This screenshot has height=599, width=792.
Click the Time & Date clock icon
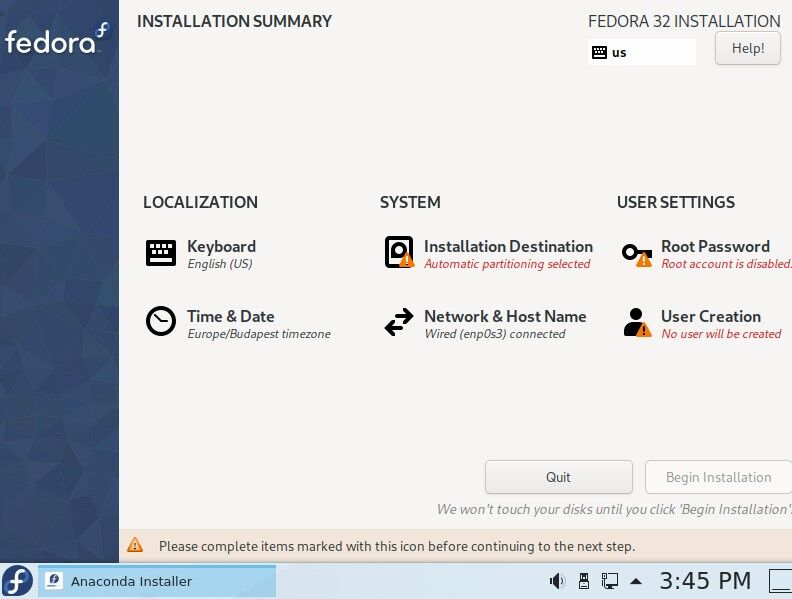[161, 321]
